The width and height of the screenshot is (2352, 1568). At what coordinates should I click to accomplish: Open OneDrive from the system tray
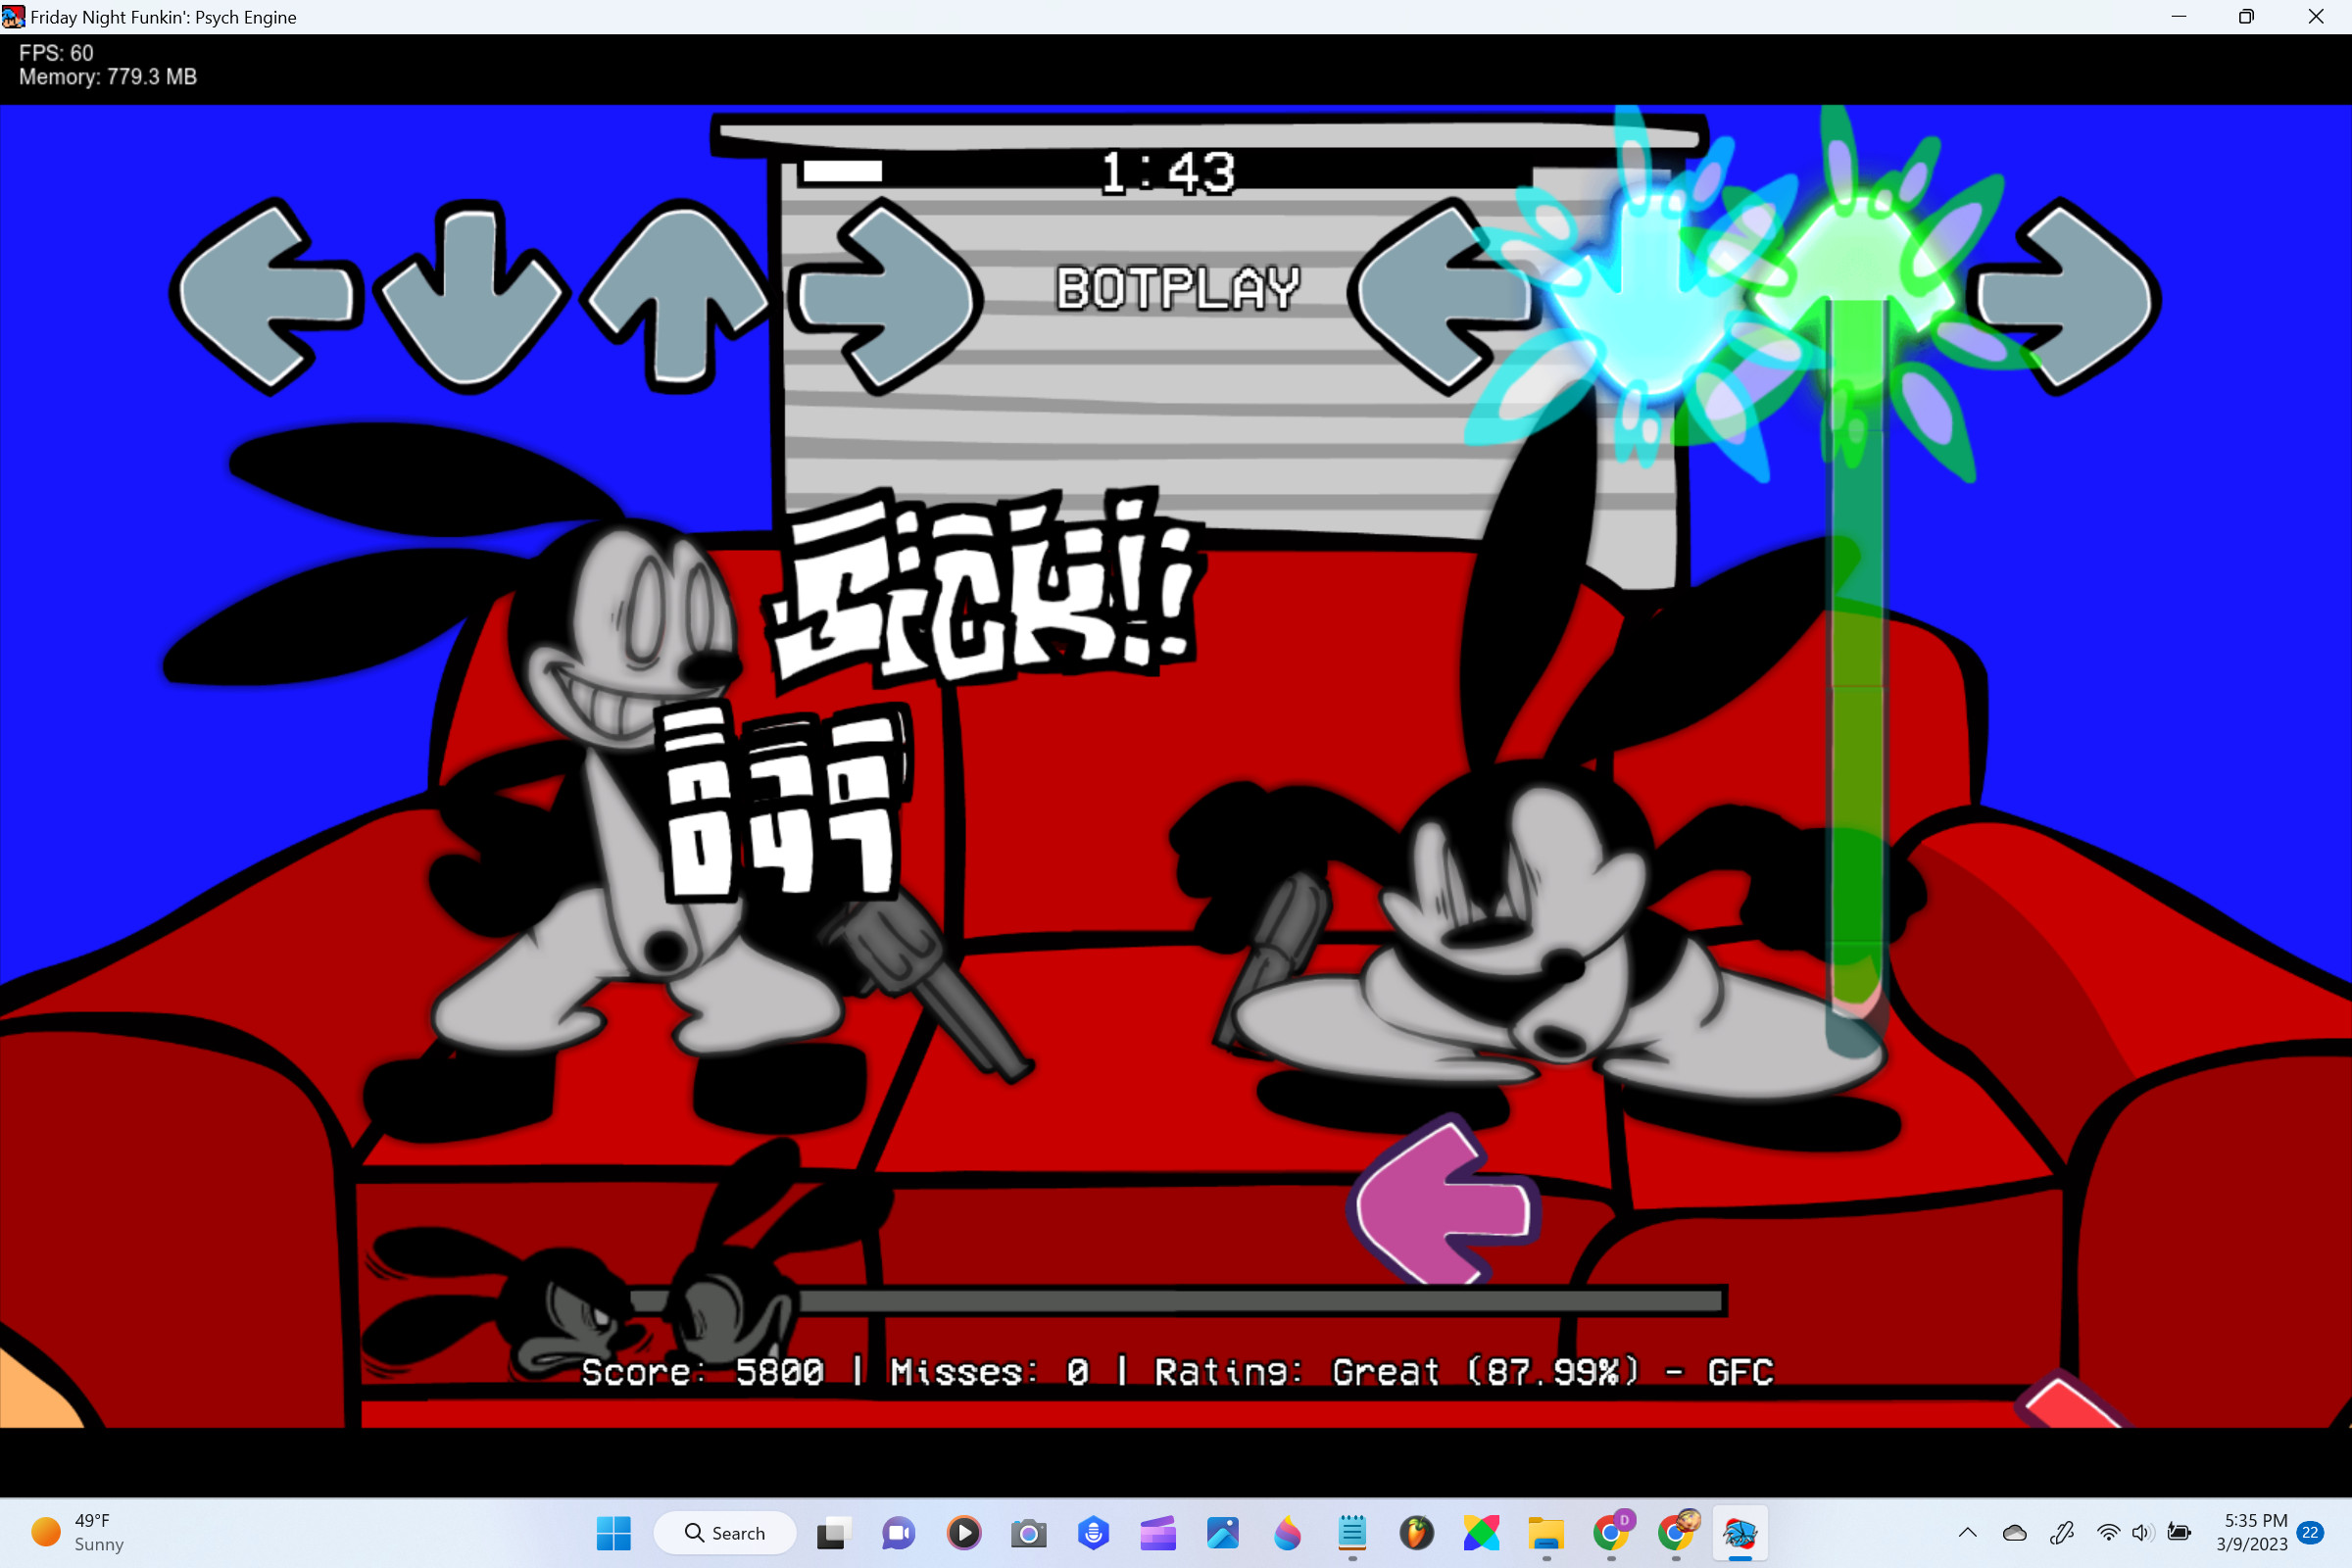[2015, 1533]
